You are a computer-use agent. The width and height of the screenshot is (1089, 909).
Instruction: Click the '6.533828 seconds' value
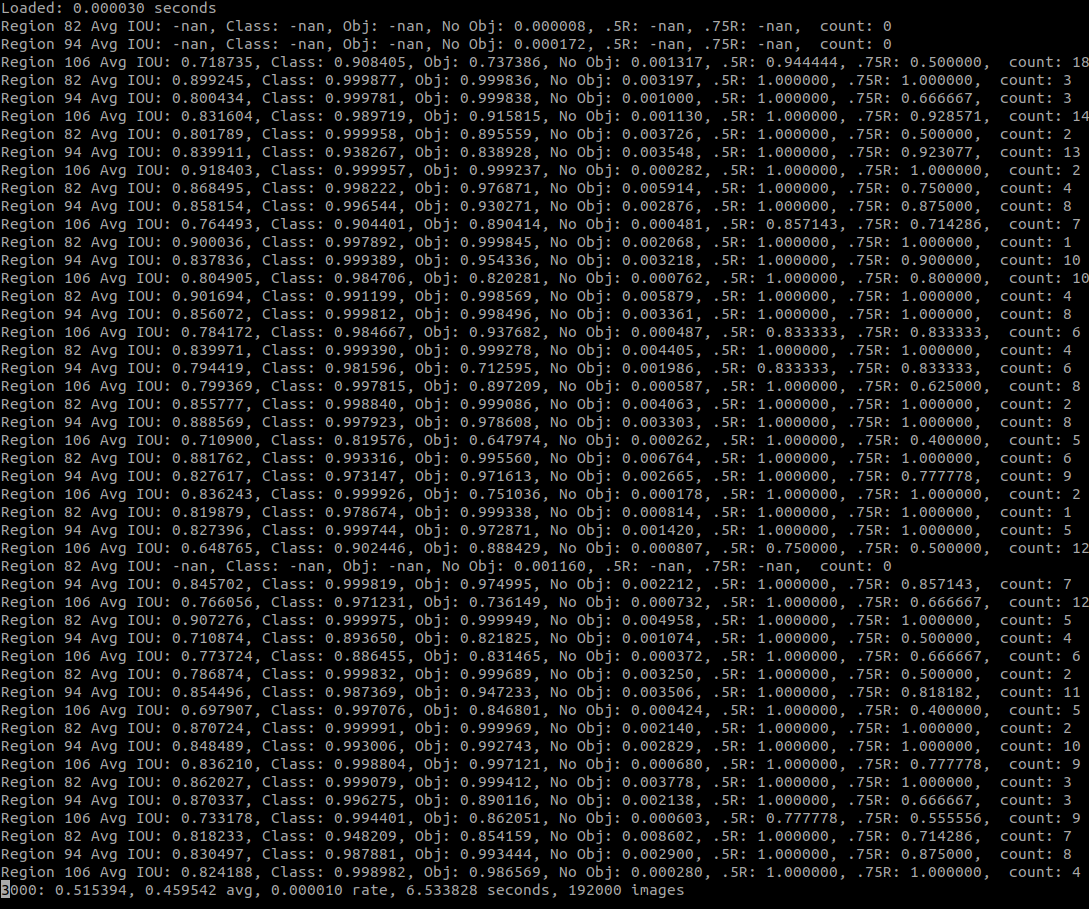477,890
